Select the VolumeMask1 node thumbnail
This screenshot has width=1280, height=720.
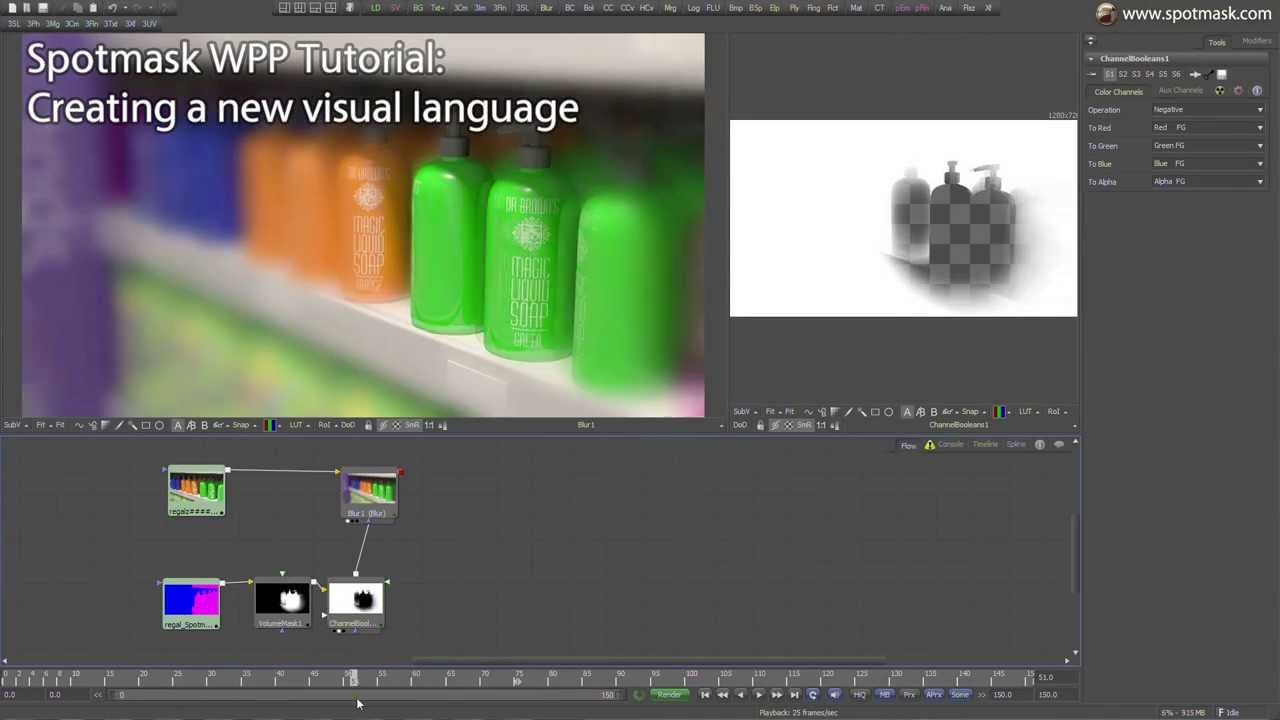pyautogui.click(x=282, y=600)
